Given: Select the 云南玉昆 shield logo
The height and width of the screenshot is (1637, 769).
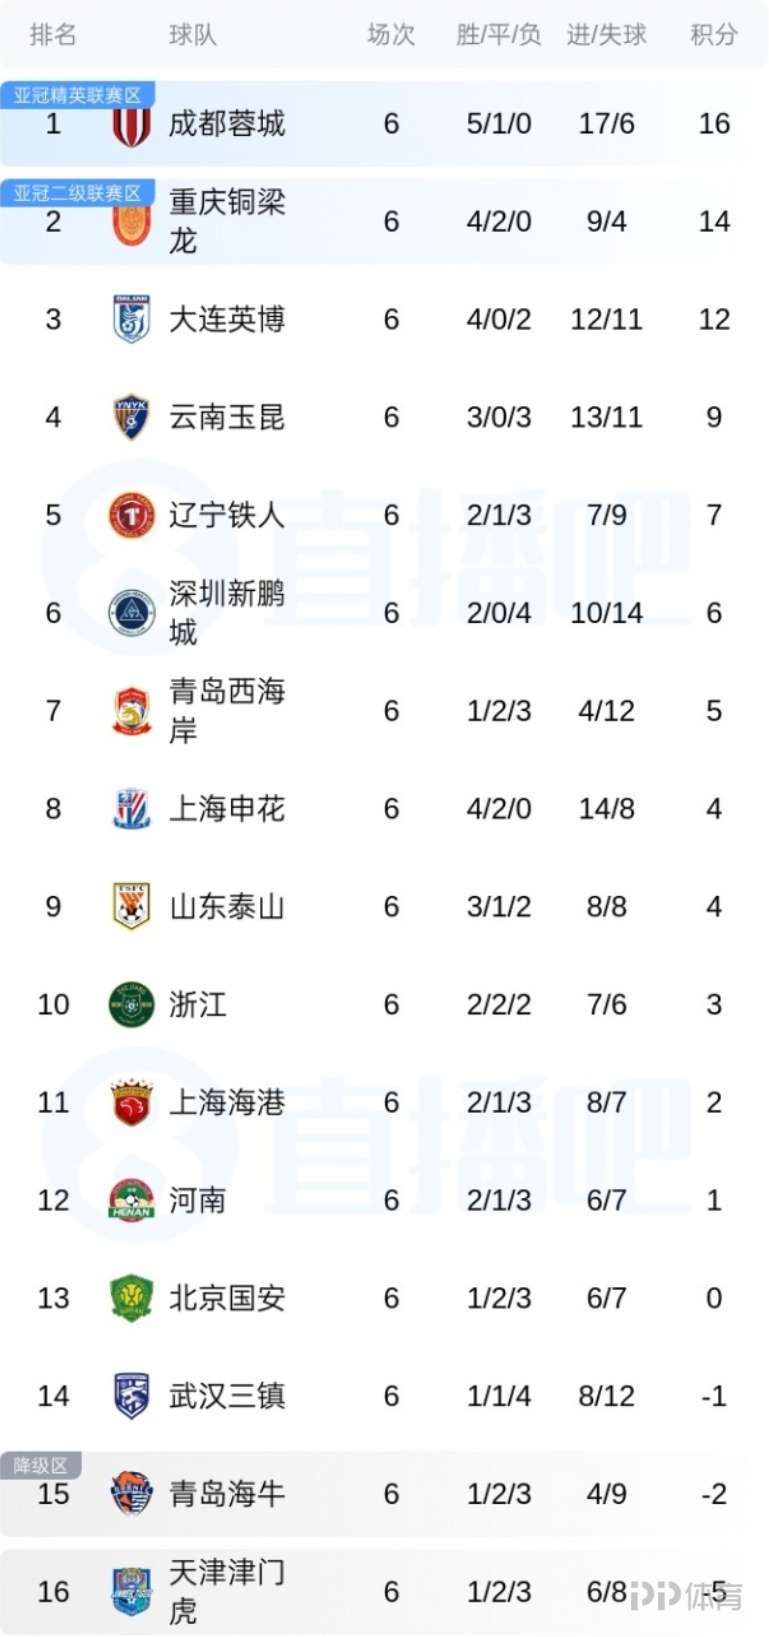Looking at the screenshot, I should pos(131,417).
